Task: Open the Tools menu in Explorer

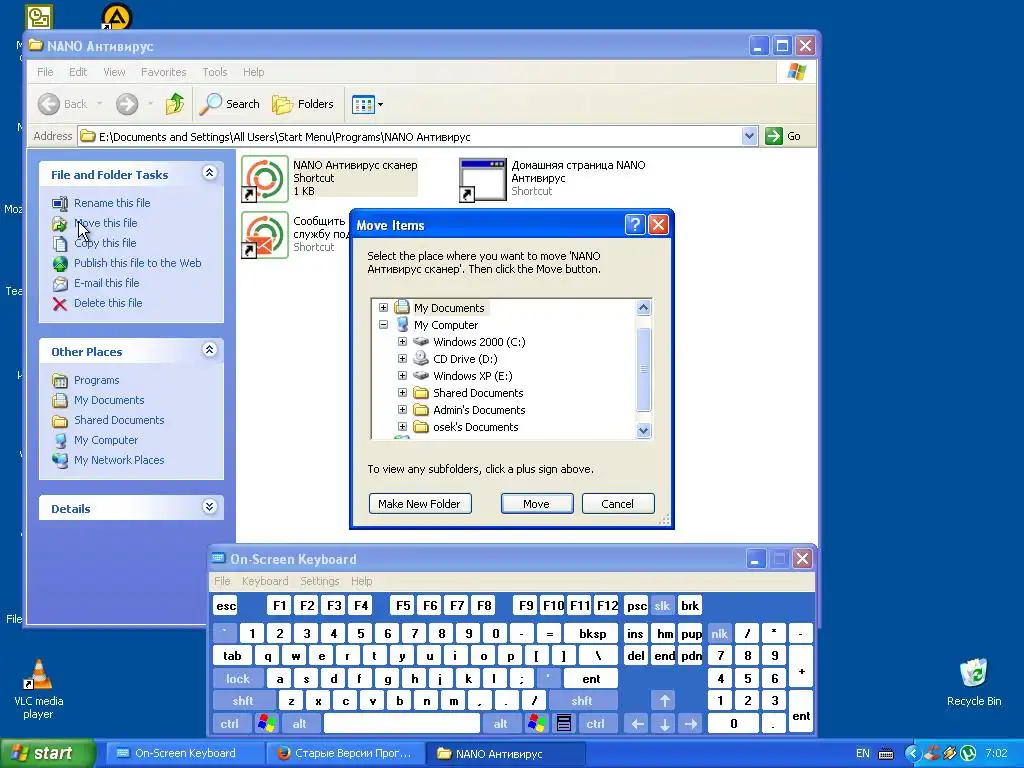Action: click(214, 72)
